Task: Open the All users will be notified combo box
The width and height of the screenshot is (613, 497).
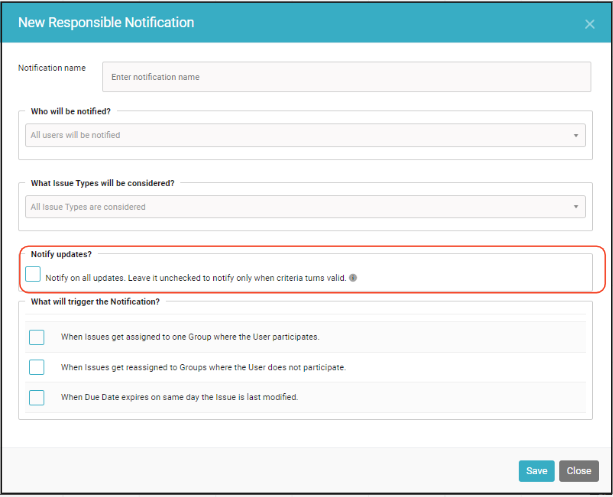Action: click(305, 135)
